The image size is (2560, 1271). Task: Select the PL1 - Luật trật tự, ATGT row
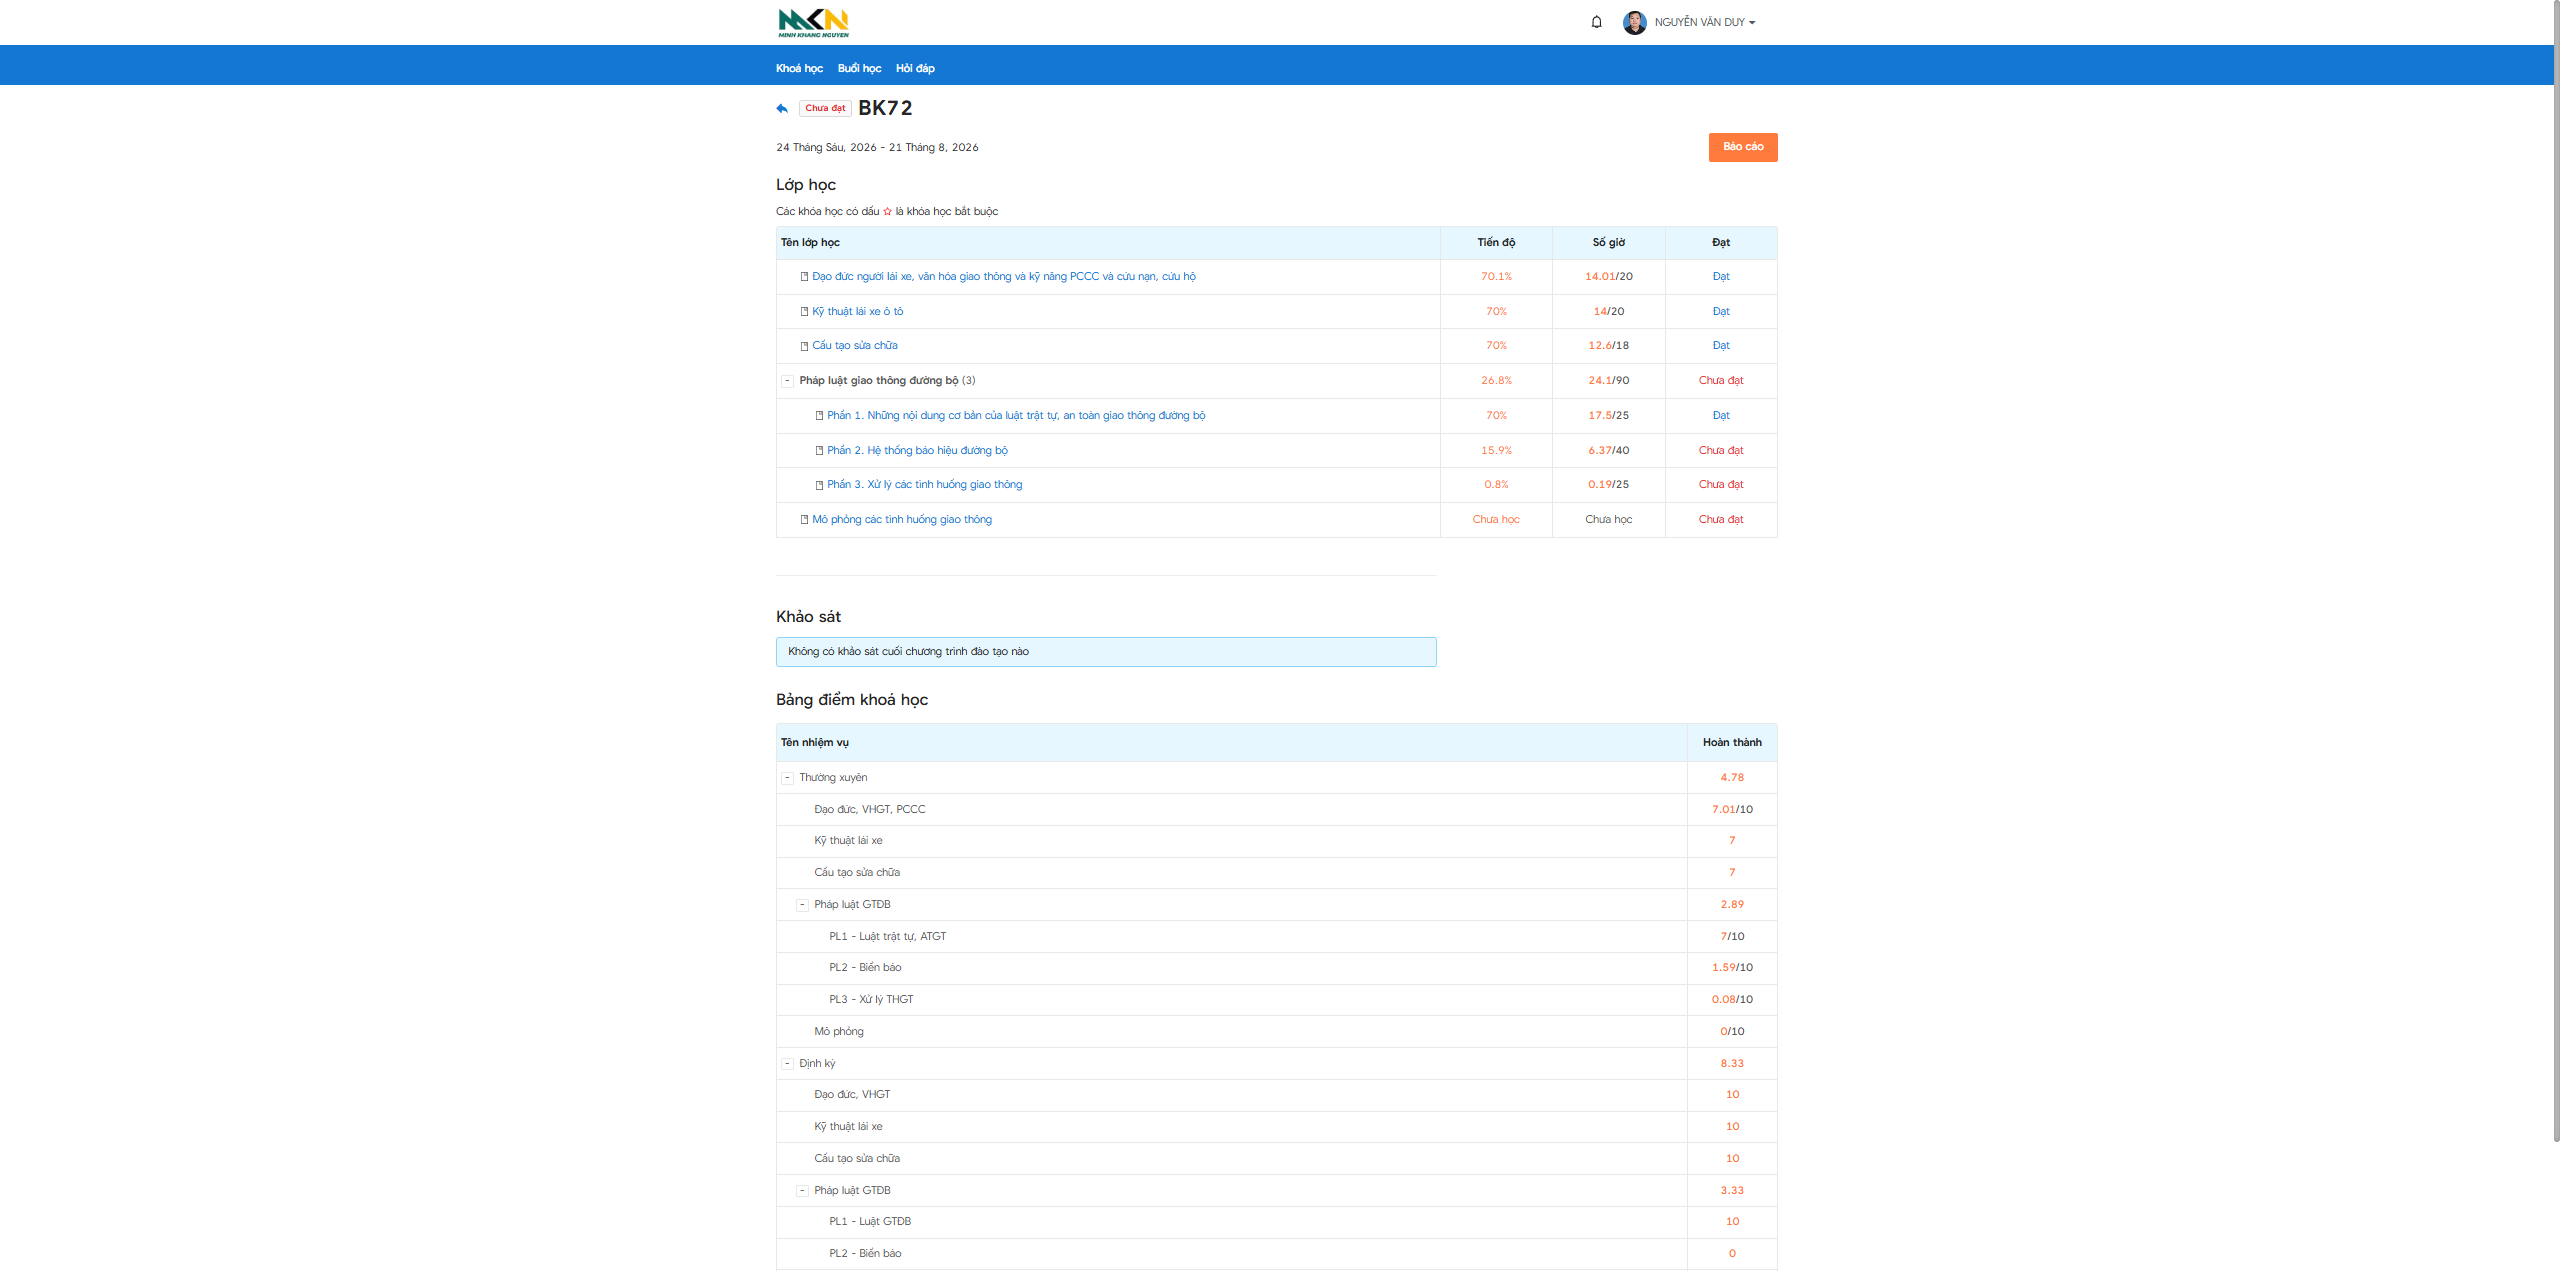(1277, 937)
